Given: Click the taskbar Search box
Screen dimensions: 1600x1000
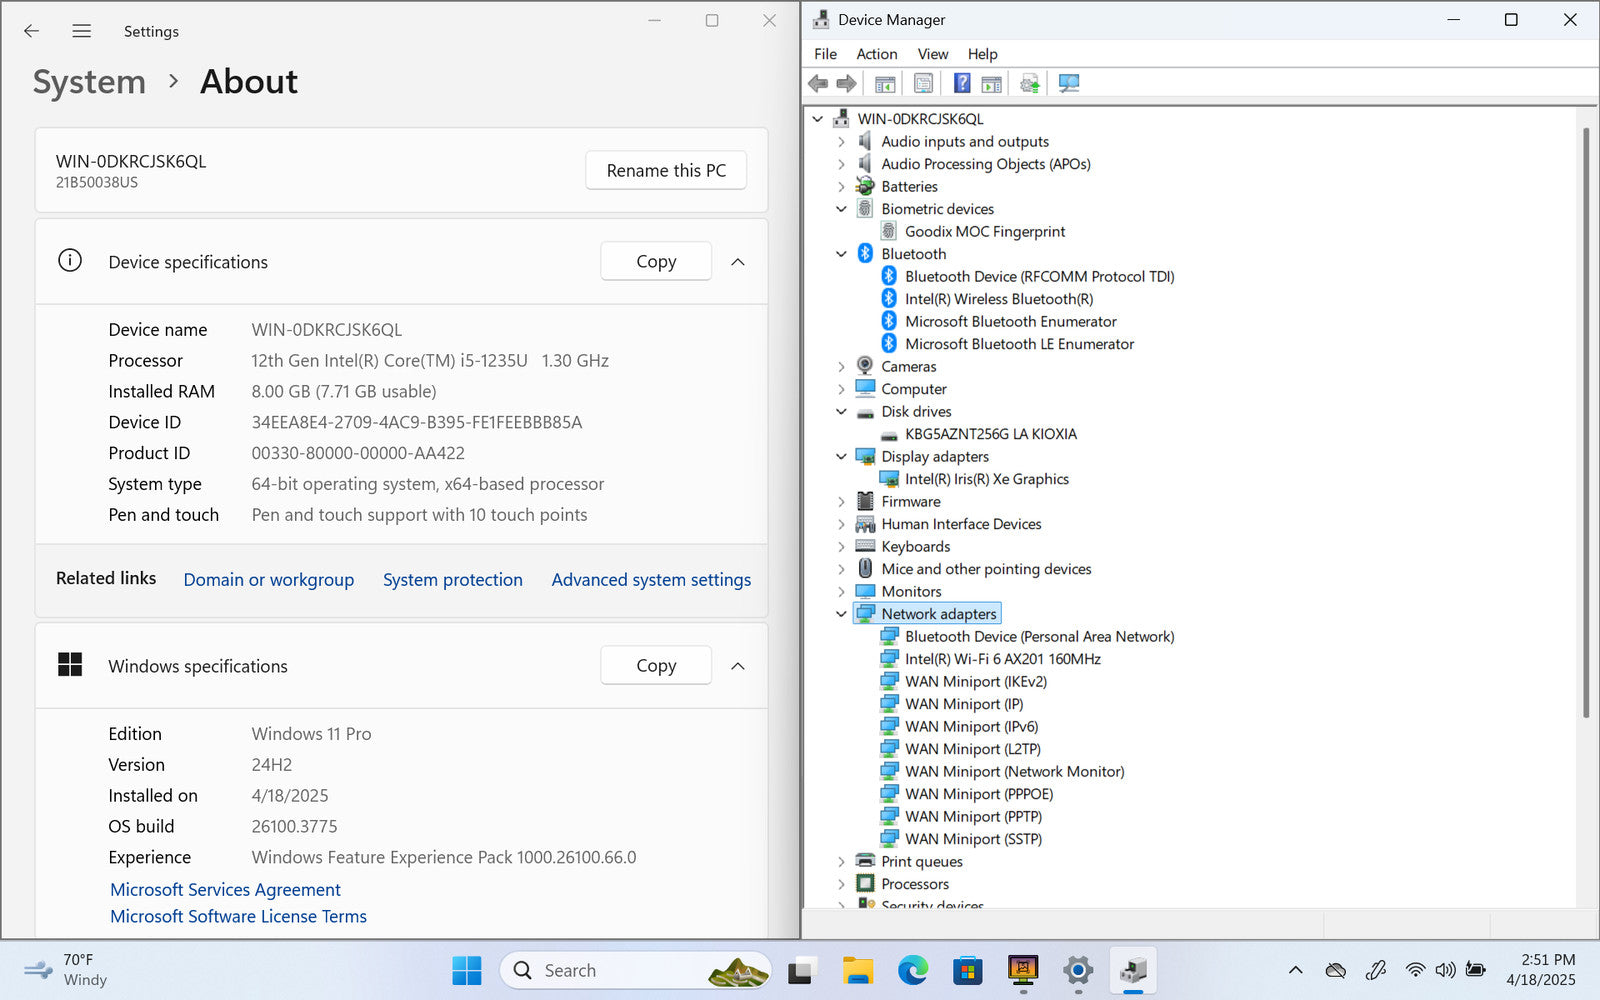Looking at the screenshot, I should pyautogui.click(x=635, y=970).
